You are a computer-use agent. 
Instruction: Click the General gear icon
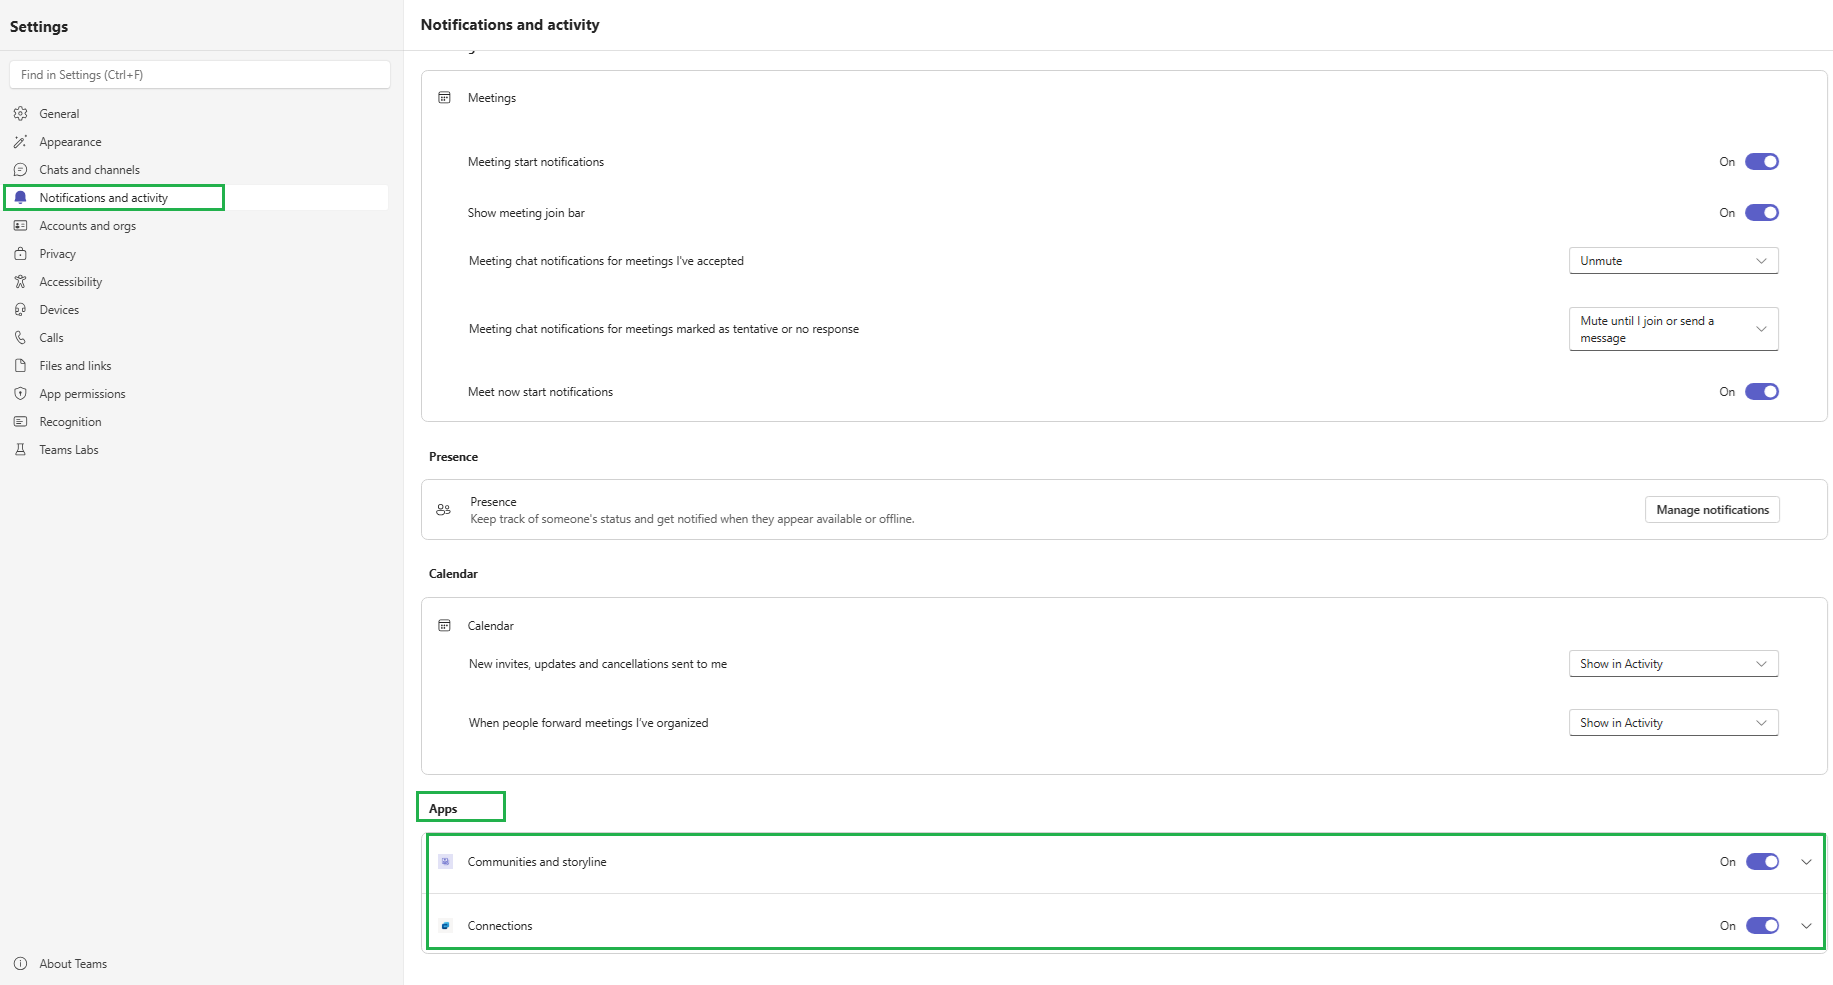pos(20,114)
